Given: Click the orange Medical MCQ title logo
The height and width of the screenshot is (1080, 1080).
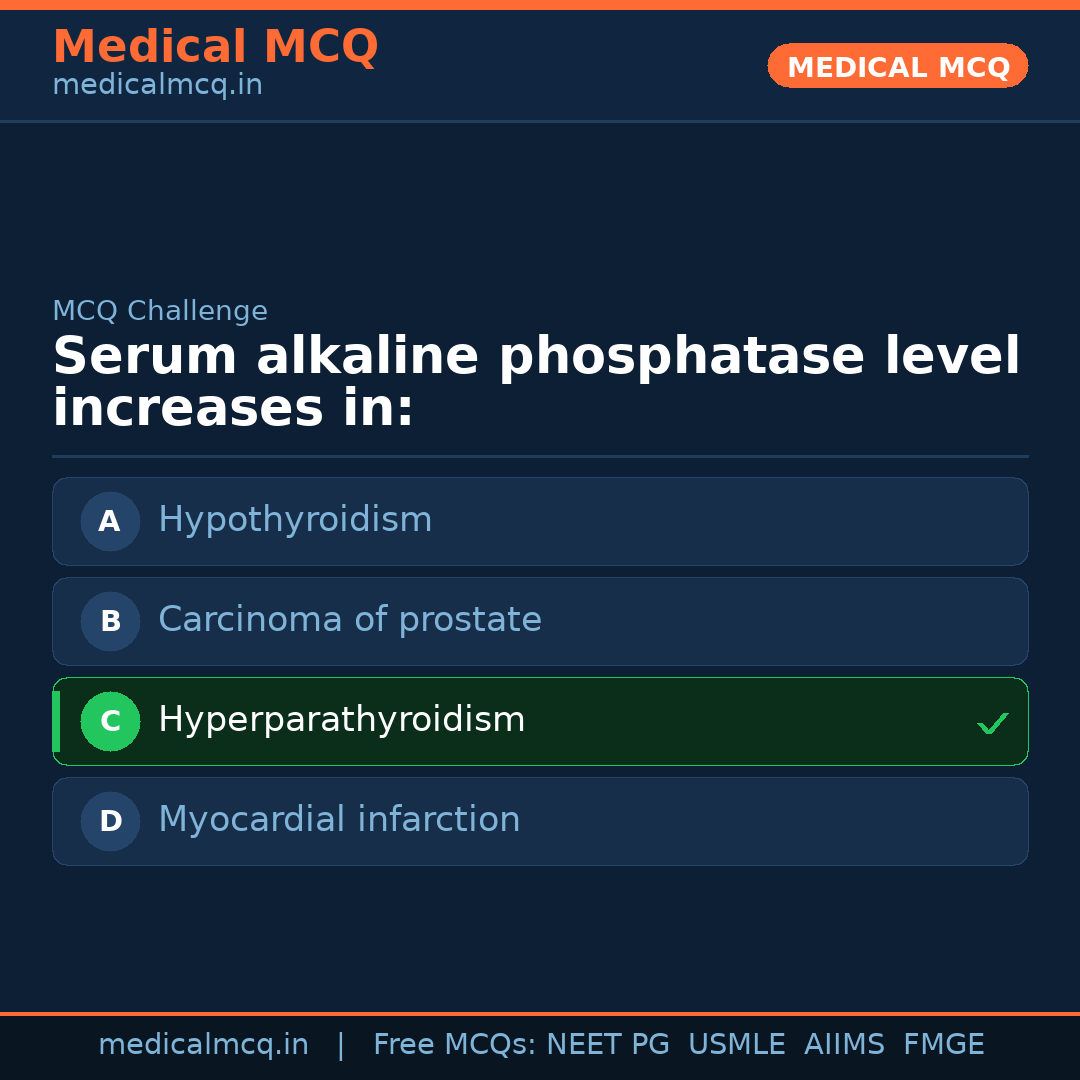Looking at the screenshot, I should click(215, 47).
